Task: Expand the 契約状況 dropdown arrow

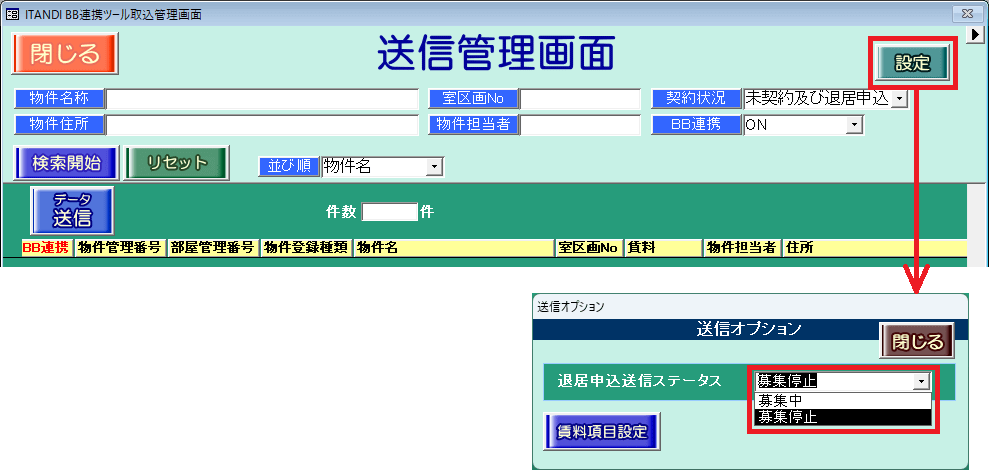Action: (x=898, y=99)
